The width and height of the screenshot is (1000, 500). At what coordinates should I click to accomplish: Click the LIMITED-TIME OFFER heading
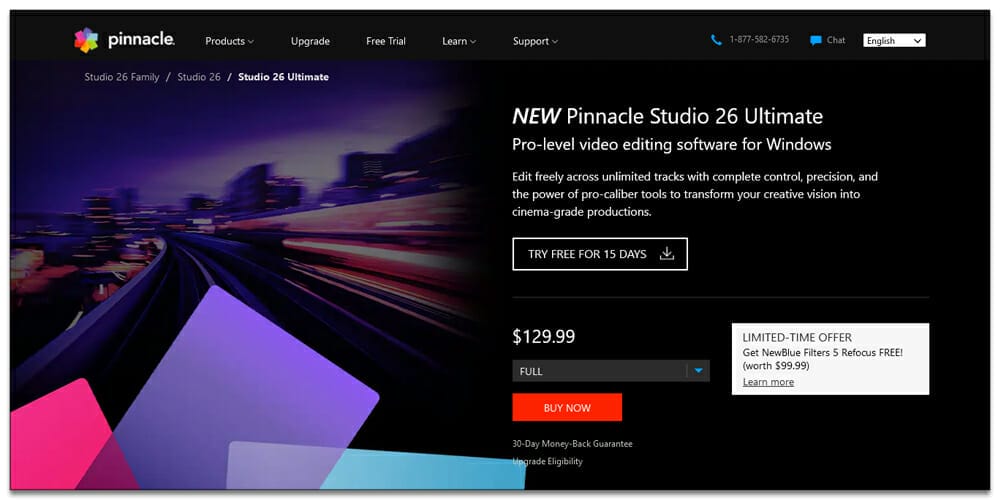pyautogui.click(x=797, y=337)
